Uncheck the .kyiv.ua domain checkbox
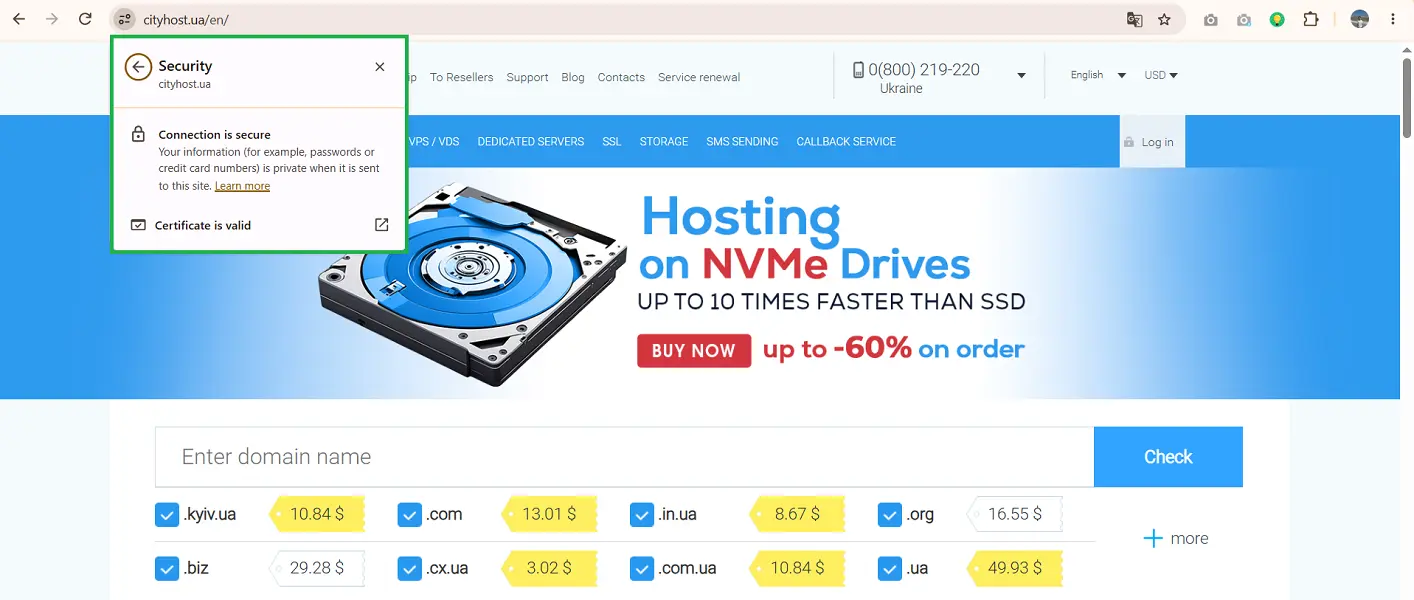 click(167, 514)
